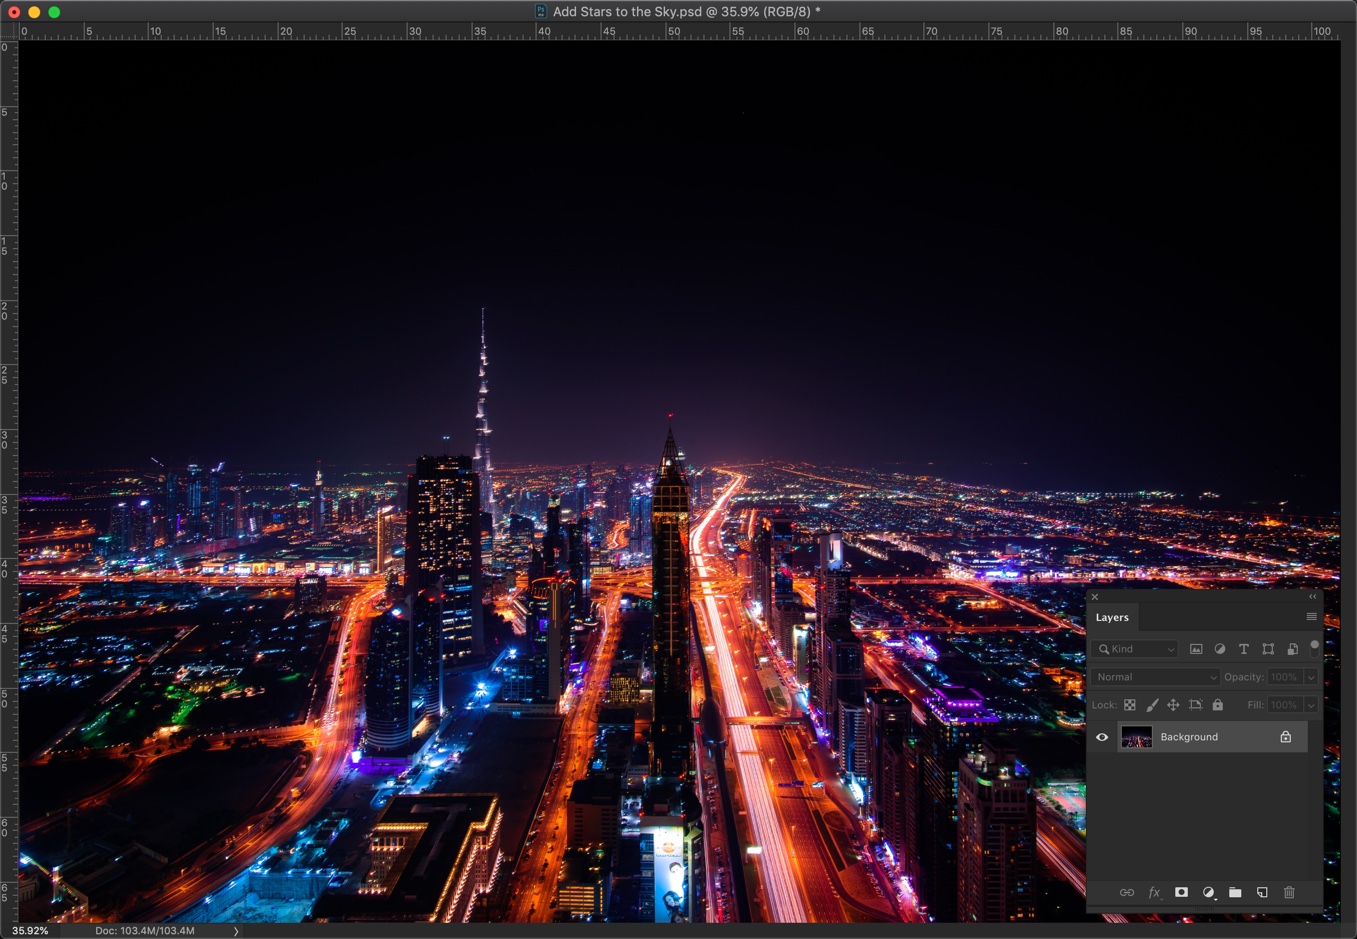Lock position with move arrows icon
This screenshot has width=1357, height=939.
pyautogui.click(x=1173, y=705)
